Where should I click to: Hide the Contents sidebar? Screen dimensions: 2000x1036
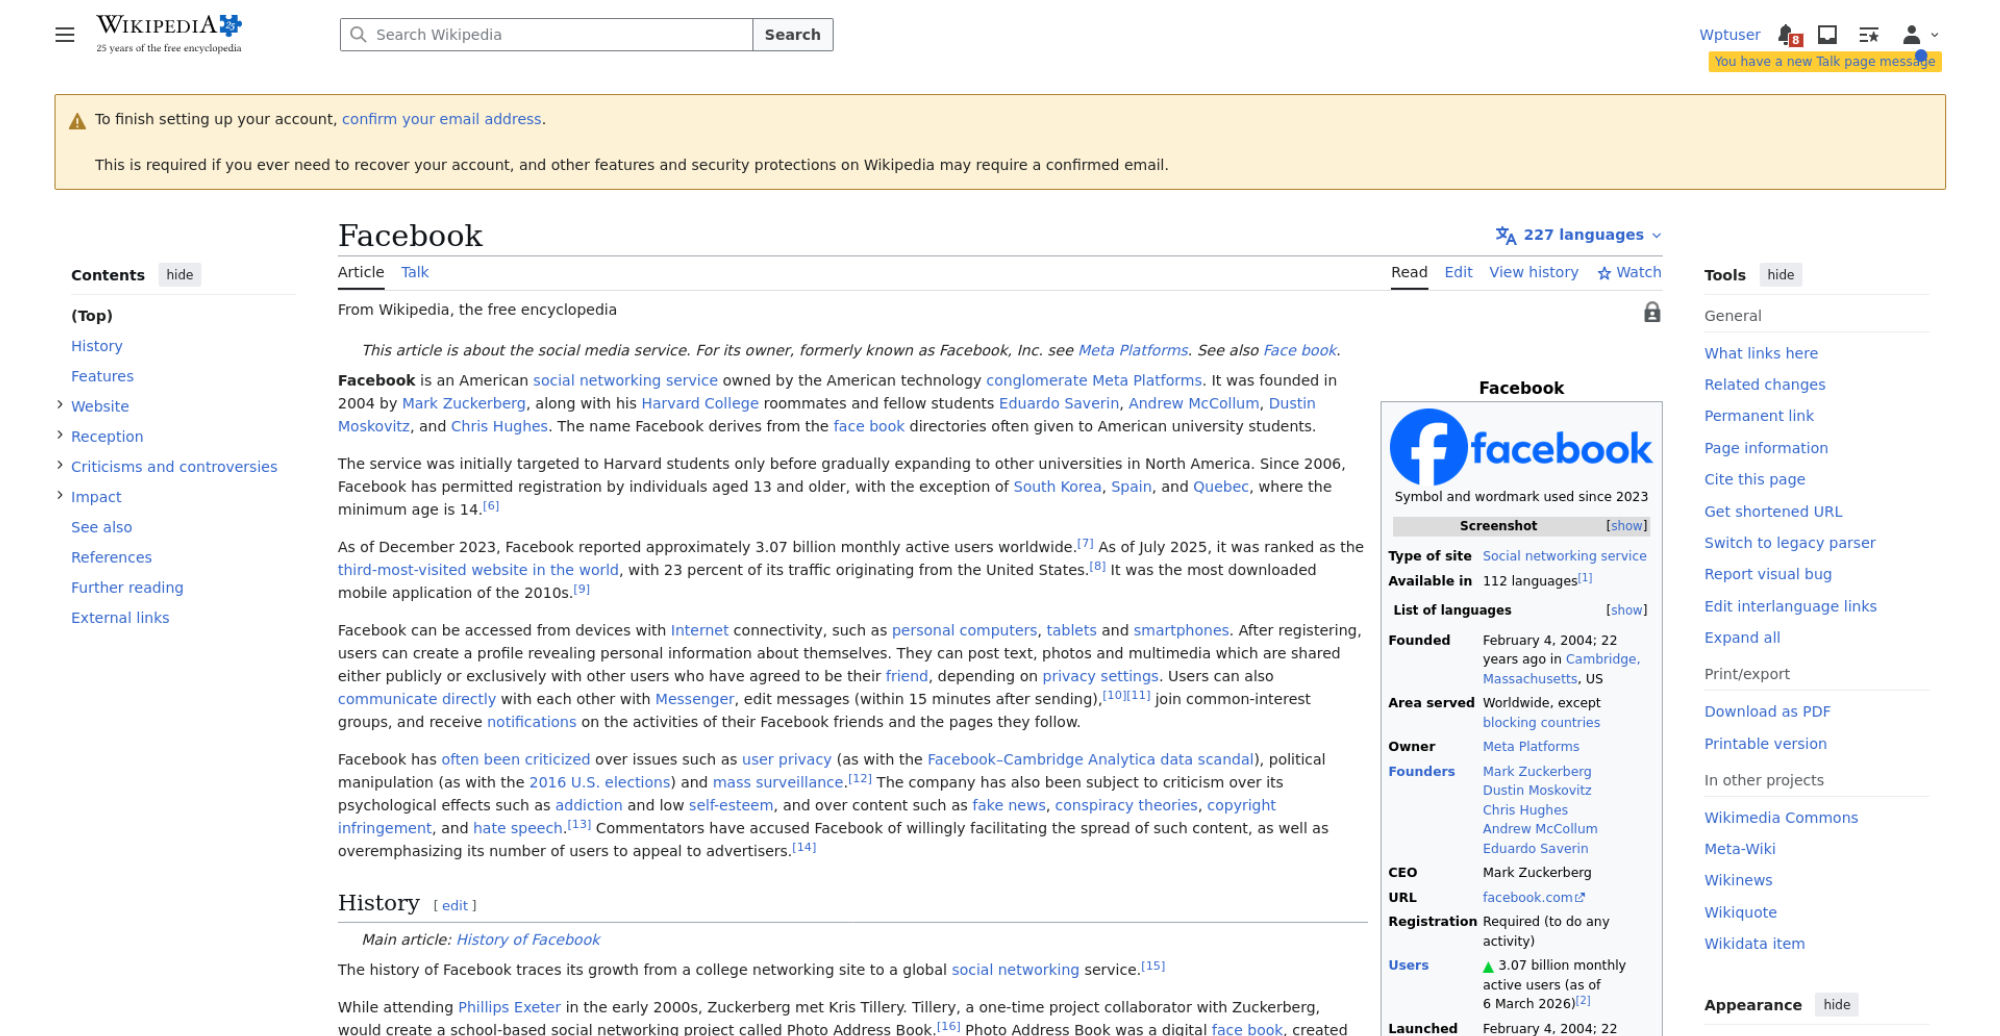180,275
